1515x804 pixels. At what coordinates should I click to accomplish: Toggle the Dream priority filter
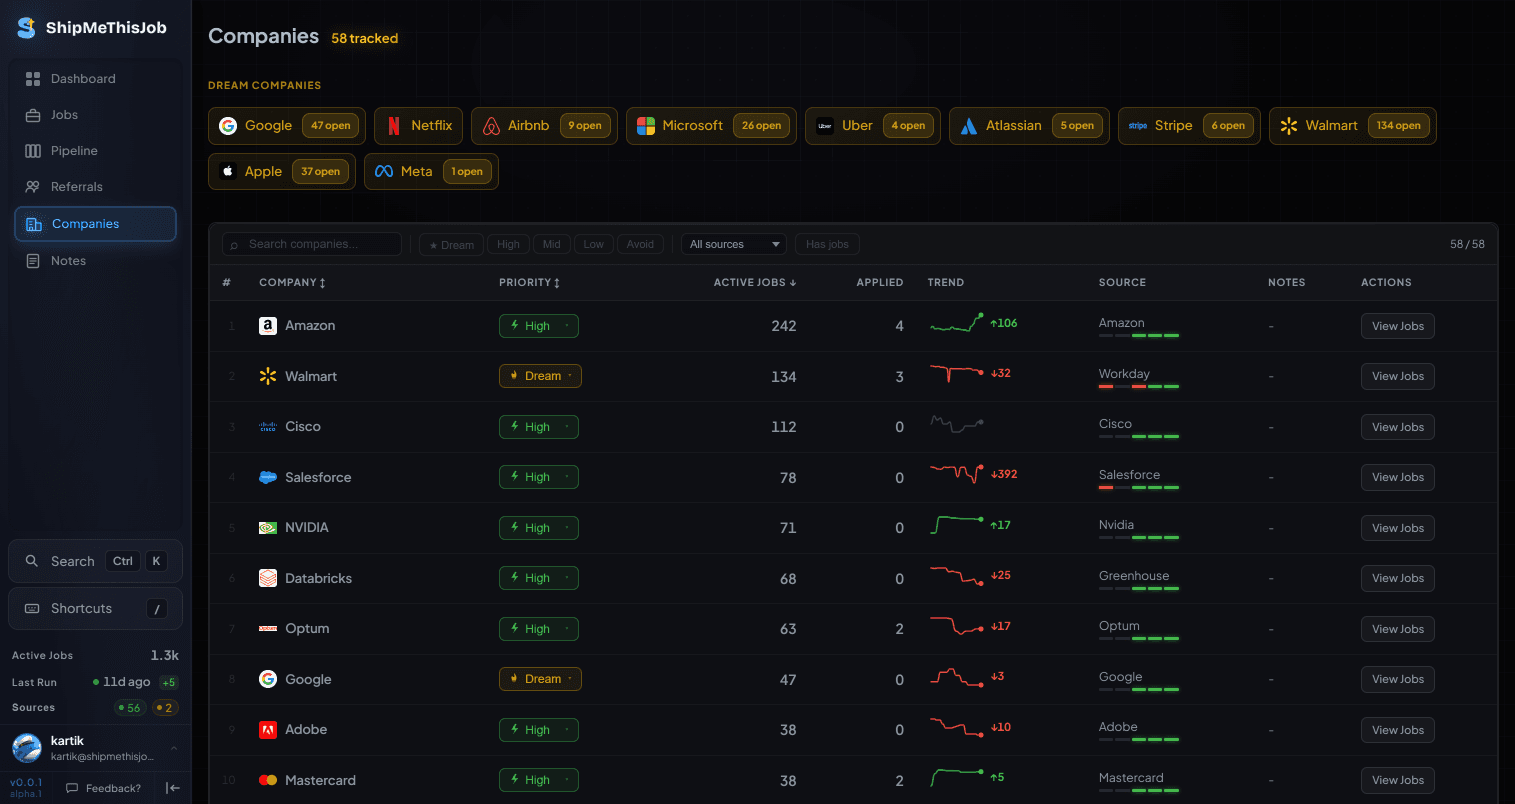[451, 244]
